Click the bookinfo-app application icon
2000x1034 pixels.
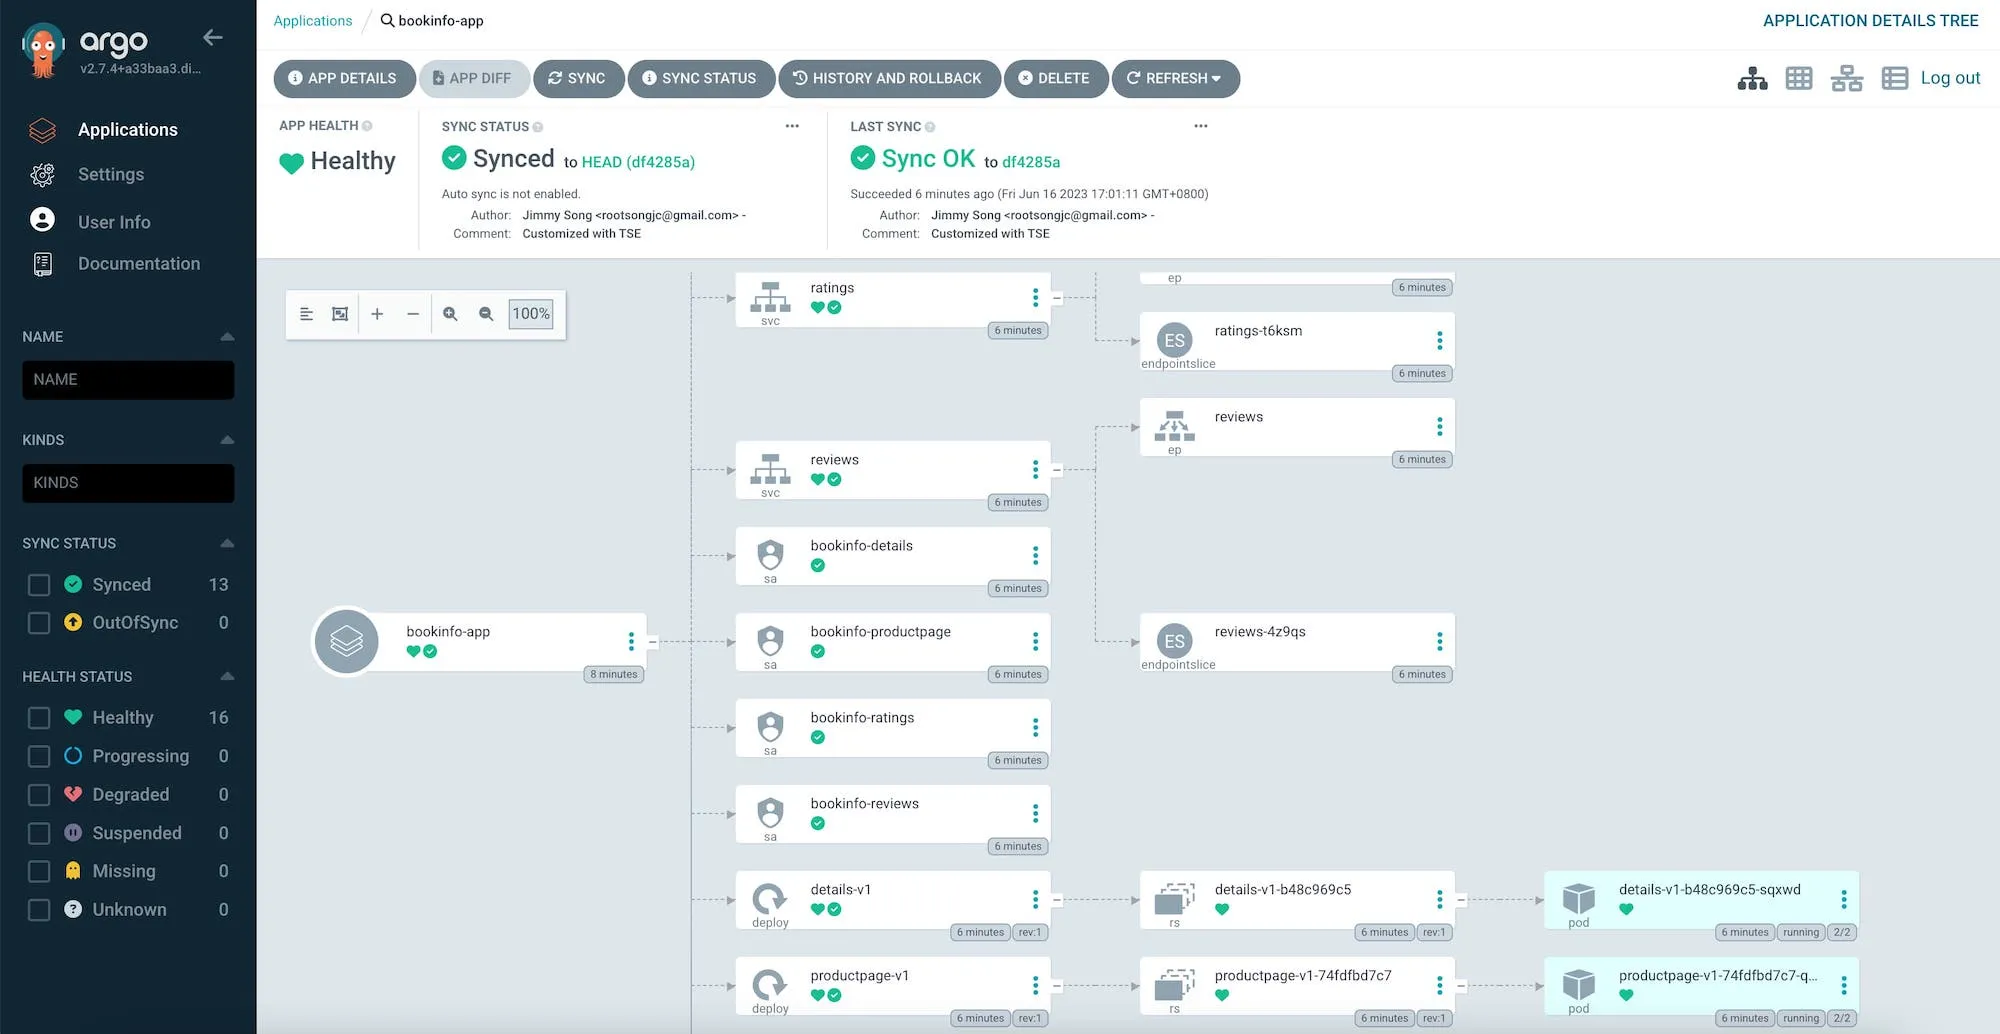[x=346, y=642]
